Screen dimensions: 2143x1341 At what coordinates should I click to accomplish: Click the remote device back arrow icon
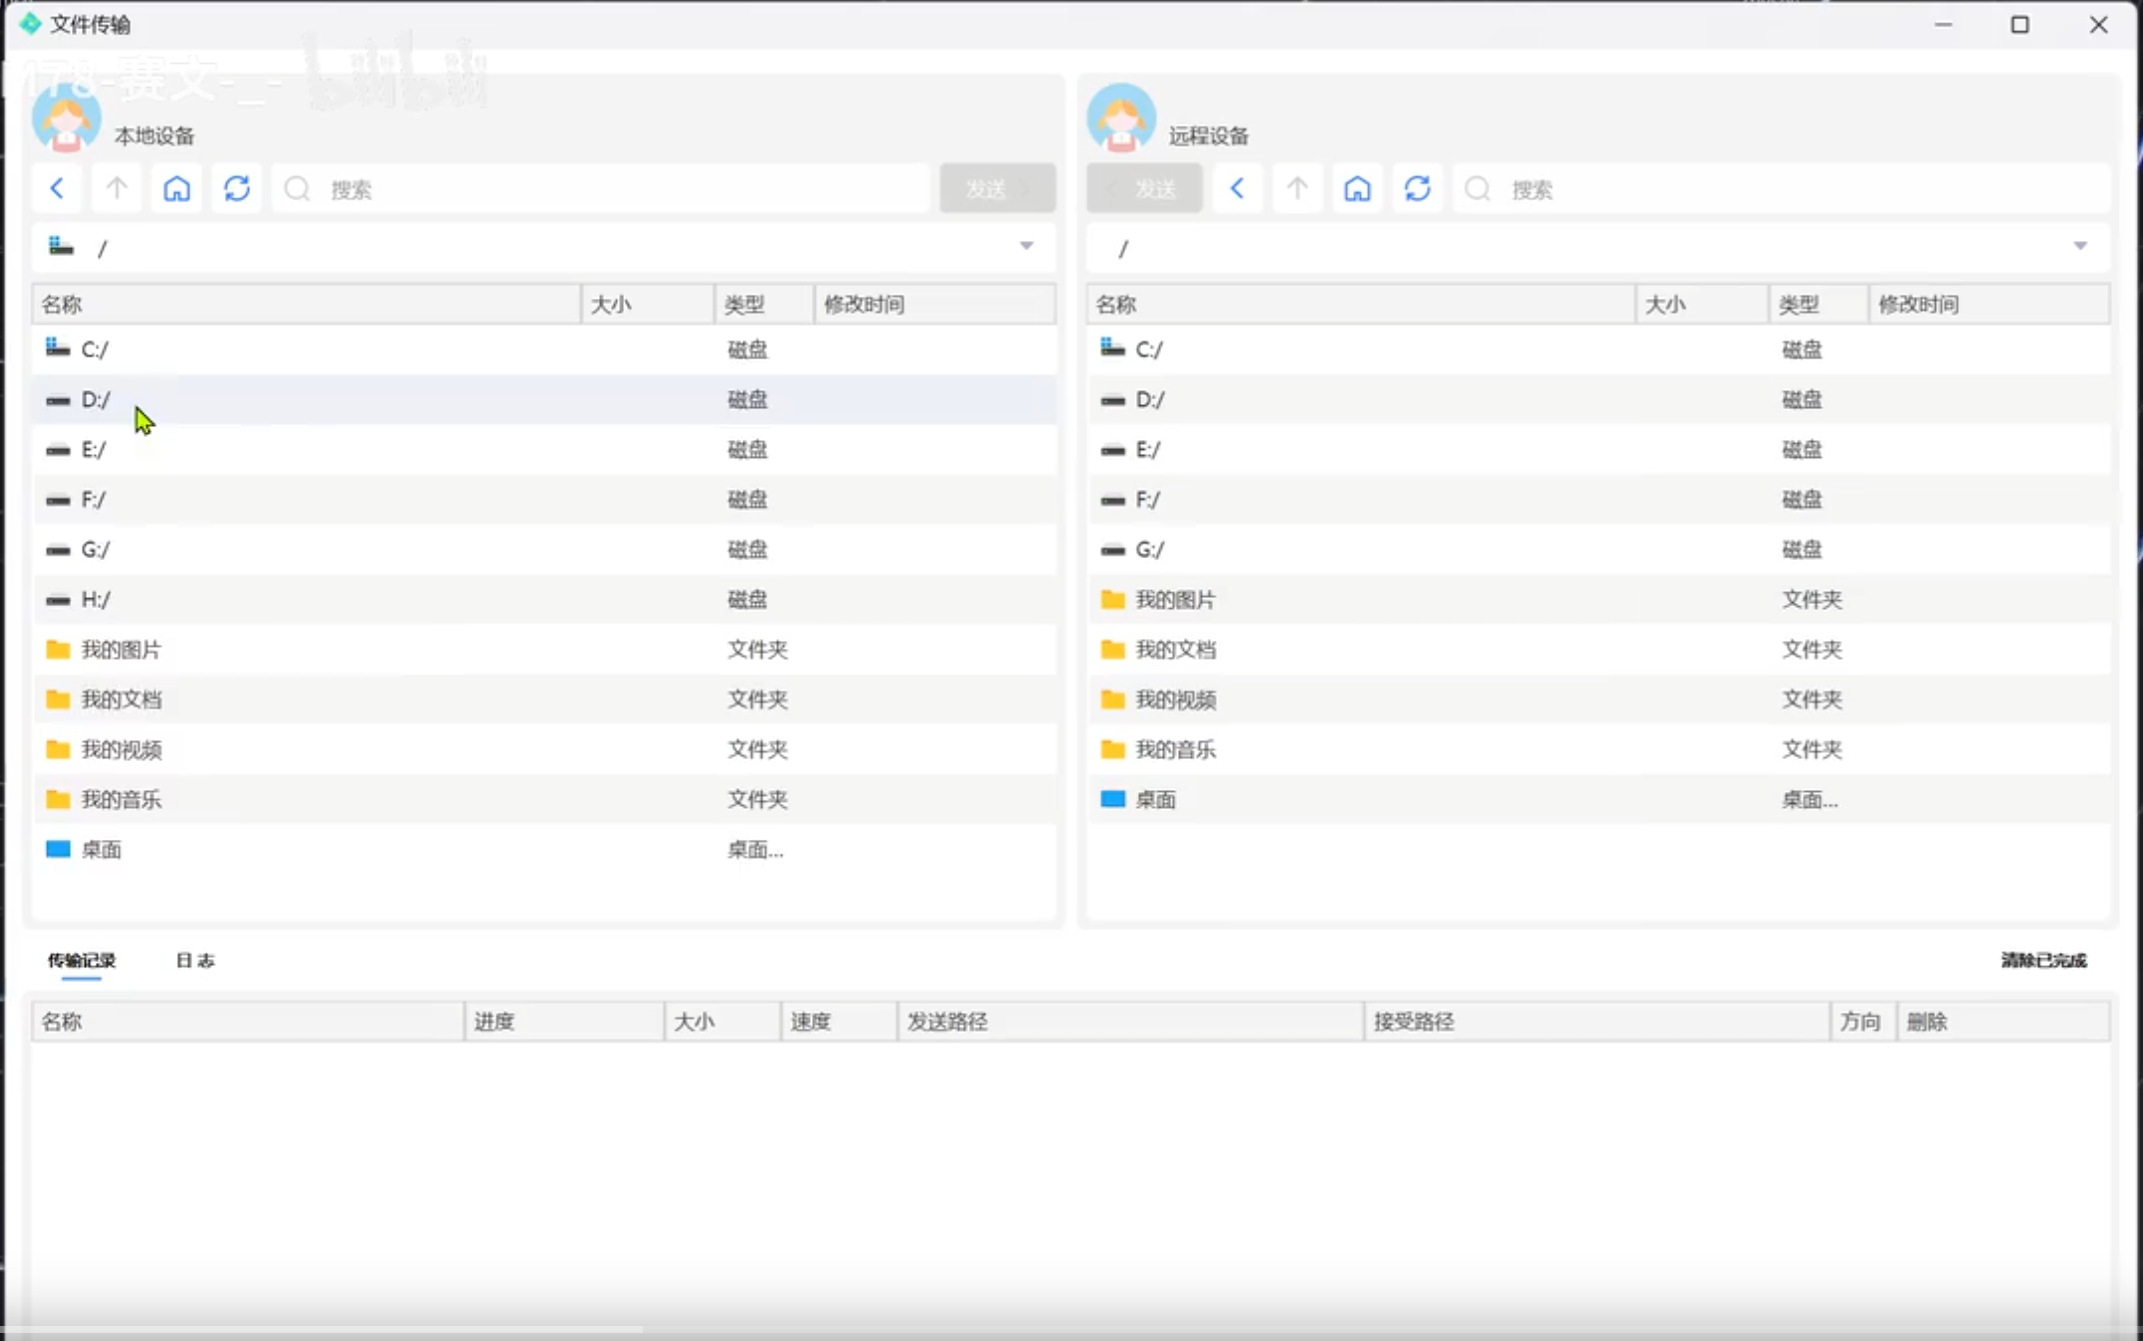pos(1237,188)
